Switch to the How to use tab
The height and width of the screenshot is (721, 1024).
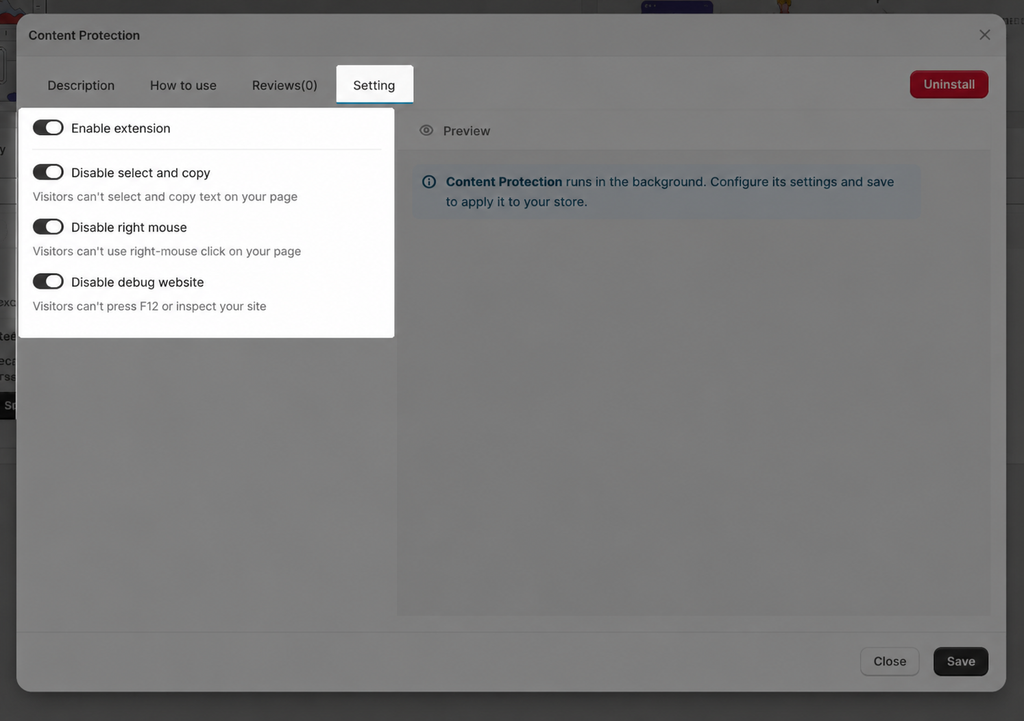click(183, 85)
